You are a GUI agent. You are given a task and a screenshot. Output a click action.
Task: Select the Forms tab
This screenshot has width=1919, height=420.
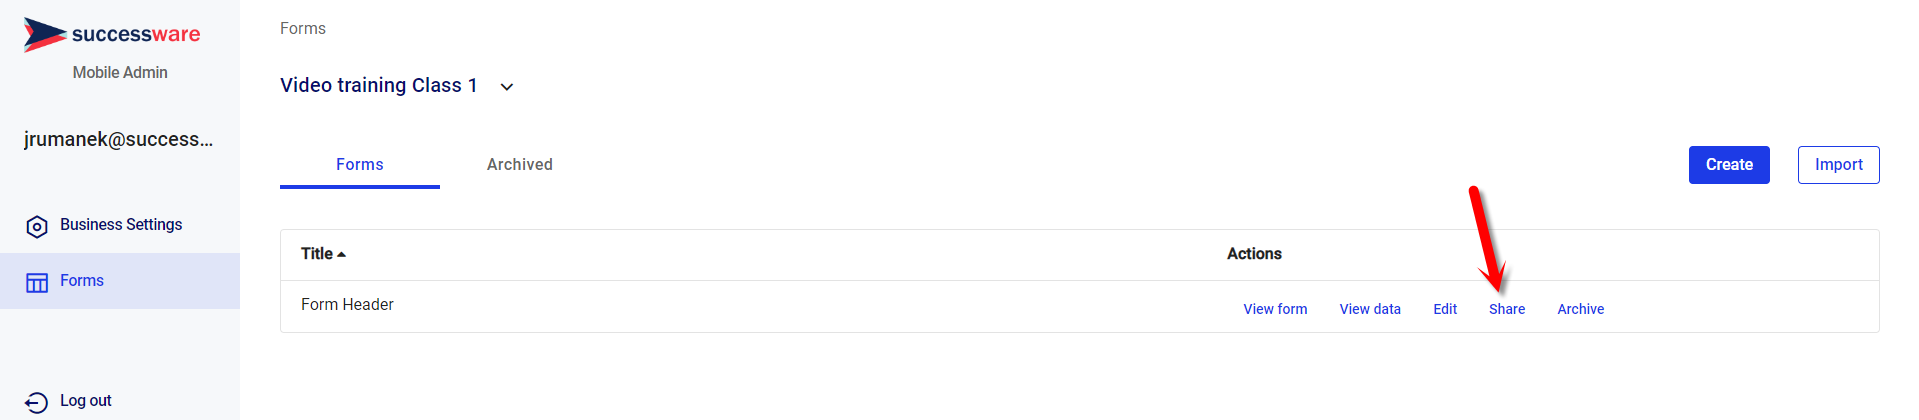click(x=359, y=165)
